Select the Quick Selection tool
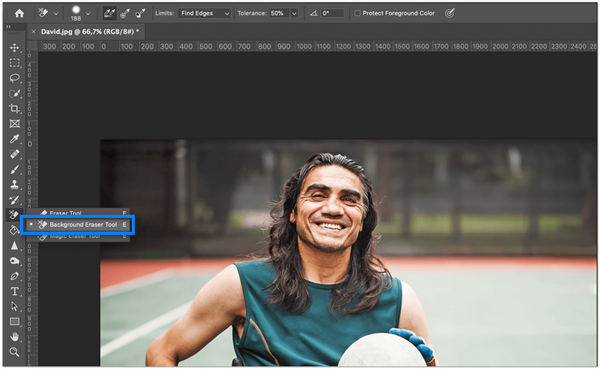 point(15,93)
